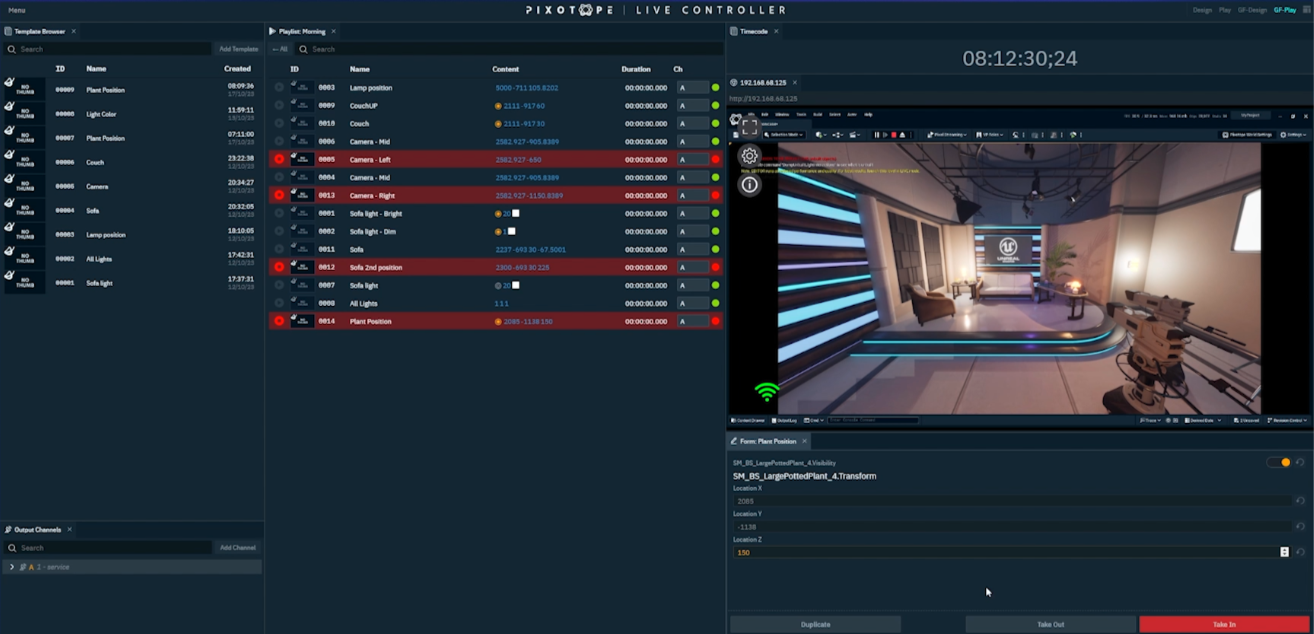Open channel dropdown for Sofa 2nd position row
This screenshot has width=1314, height=634.
[x=692, y=268]
